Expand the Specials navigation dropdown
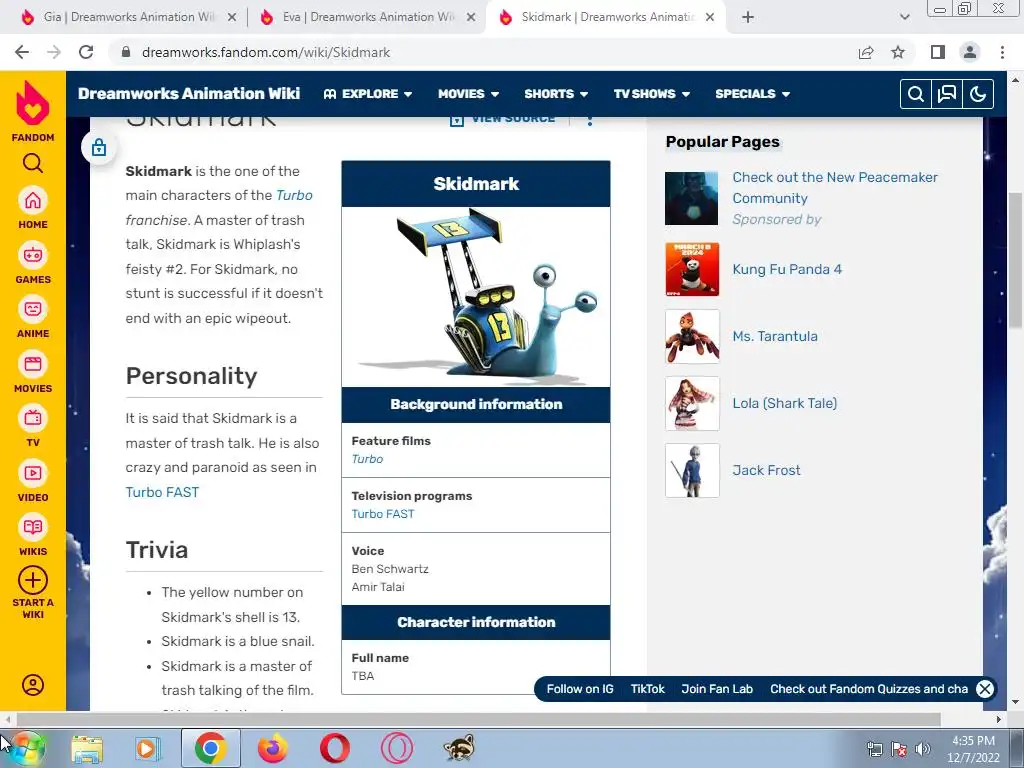This screenshot has height=768, width=1024. click(752, 94)
